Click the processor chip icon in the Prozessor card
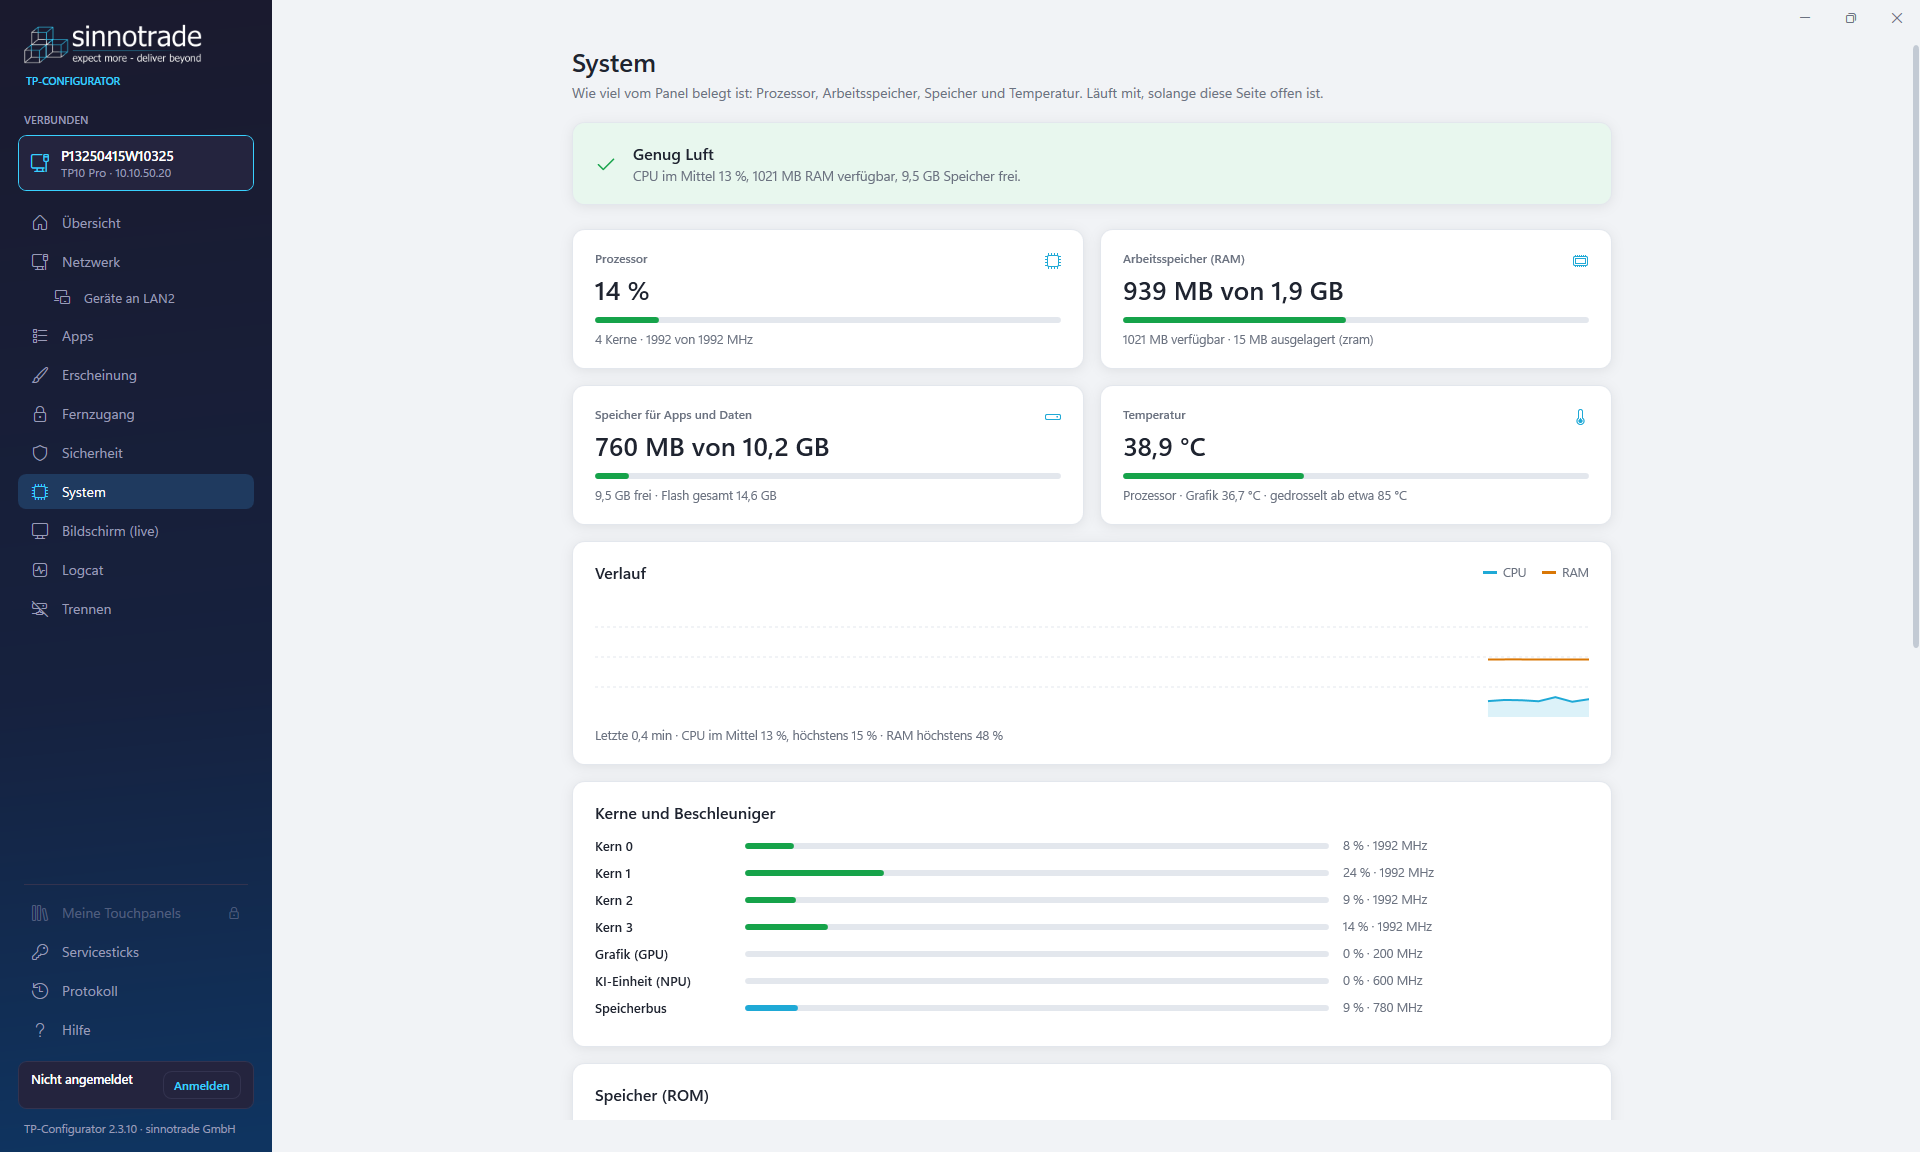The image size is (1920, 1152). coord(1053,261)
